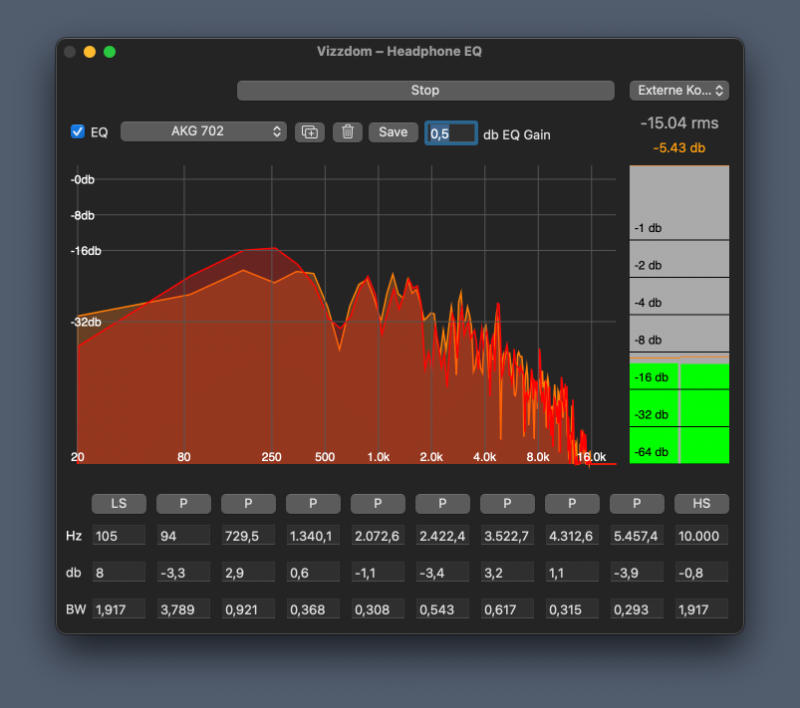Toggle the HS filter type button
The height and width of the screenshot is (708, 800).
point(702,503)
